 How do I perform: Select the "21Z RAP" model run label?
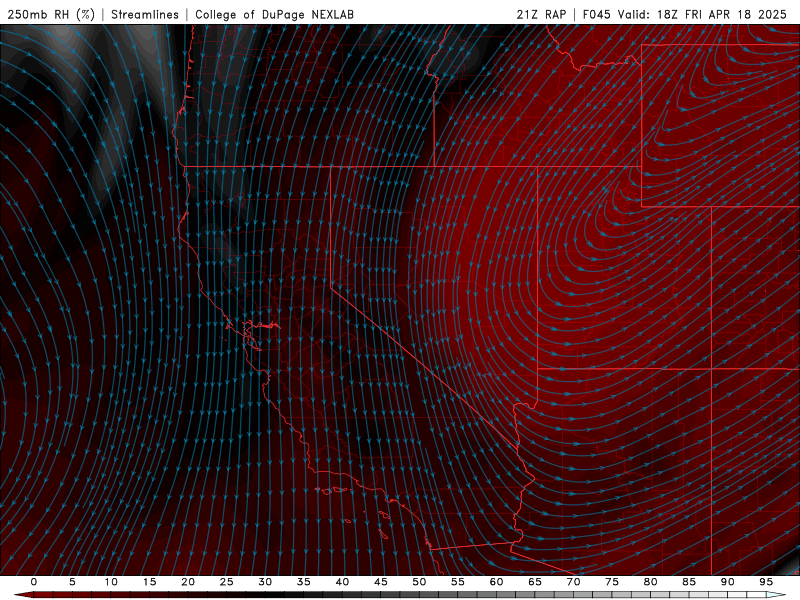click(x=541, y=14)
